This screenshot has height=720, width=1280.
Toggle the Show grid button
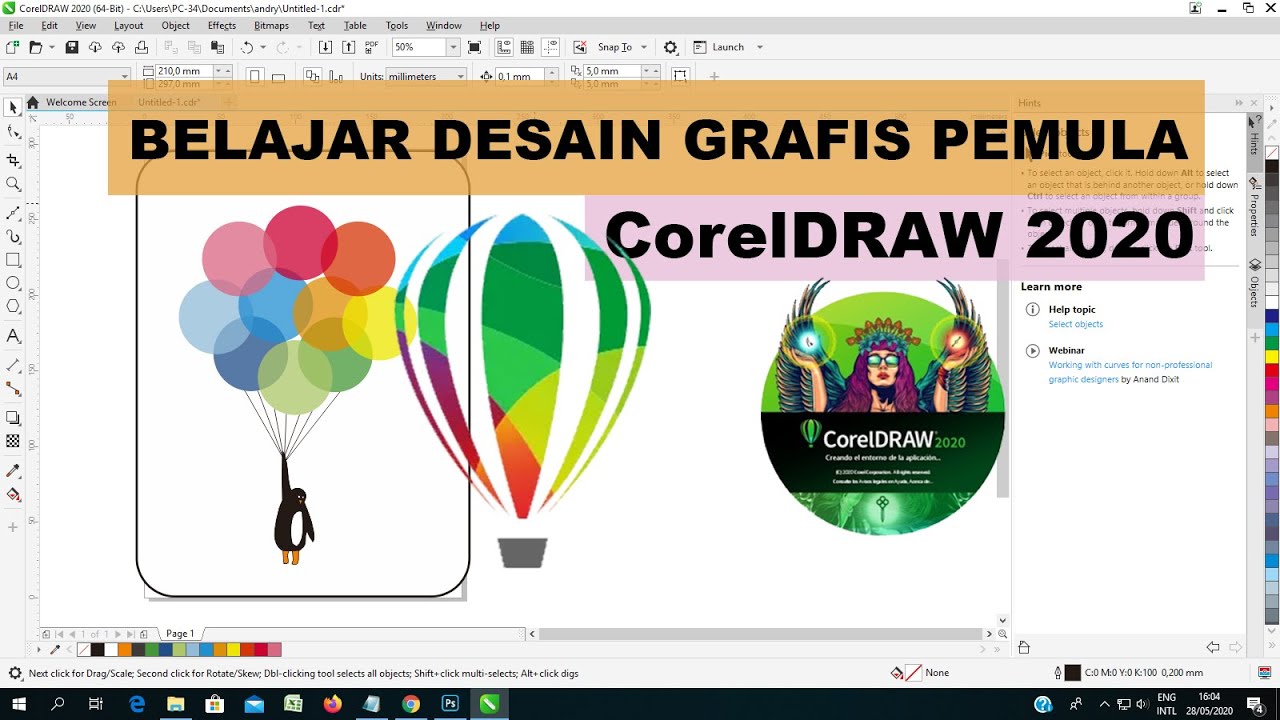click(527, 47)
